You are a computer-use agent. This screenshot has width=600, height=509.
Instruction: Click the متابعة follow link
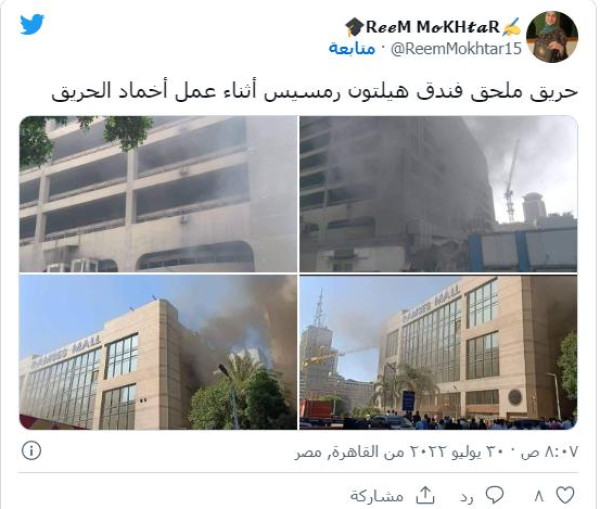tap(352, 49)
